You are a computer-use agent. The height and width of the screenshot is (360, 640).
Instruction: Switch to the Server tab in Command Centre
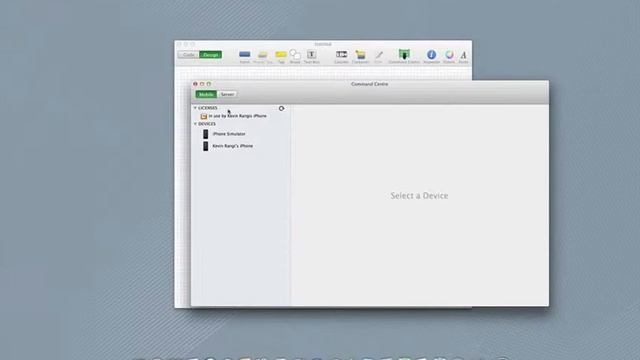[227, 94]
